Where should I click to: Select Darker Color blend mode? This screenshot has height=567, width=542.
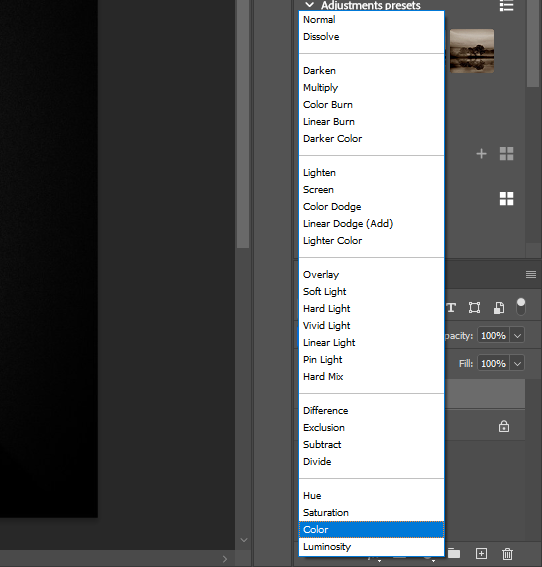point(371,138)
